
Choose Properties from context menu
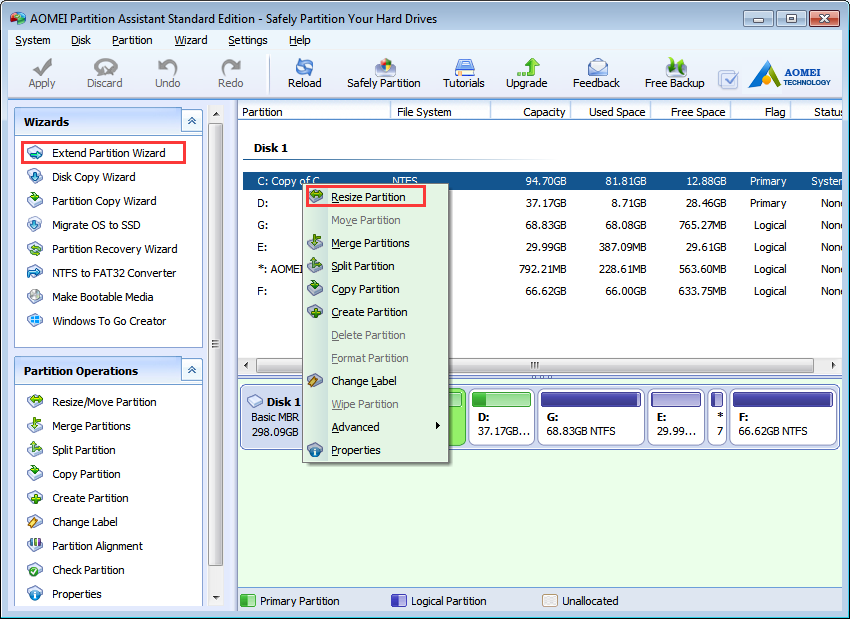click(x=375, y=450)
